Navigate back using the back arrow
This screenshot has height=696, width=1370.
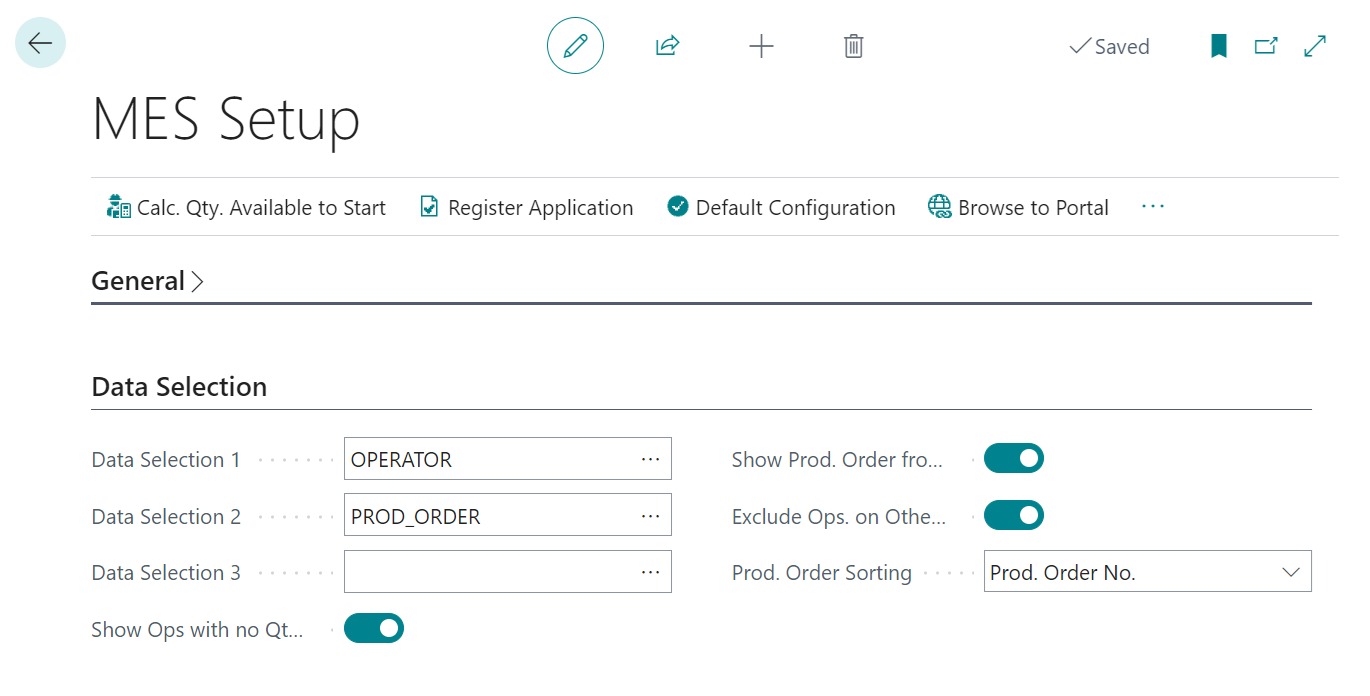pyautogui.click(x=39, y=42)
